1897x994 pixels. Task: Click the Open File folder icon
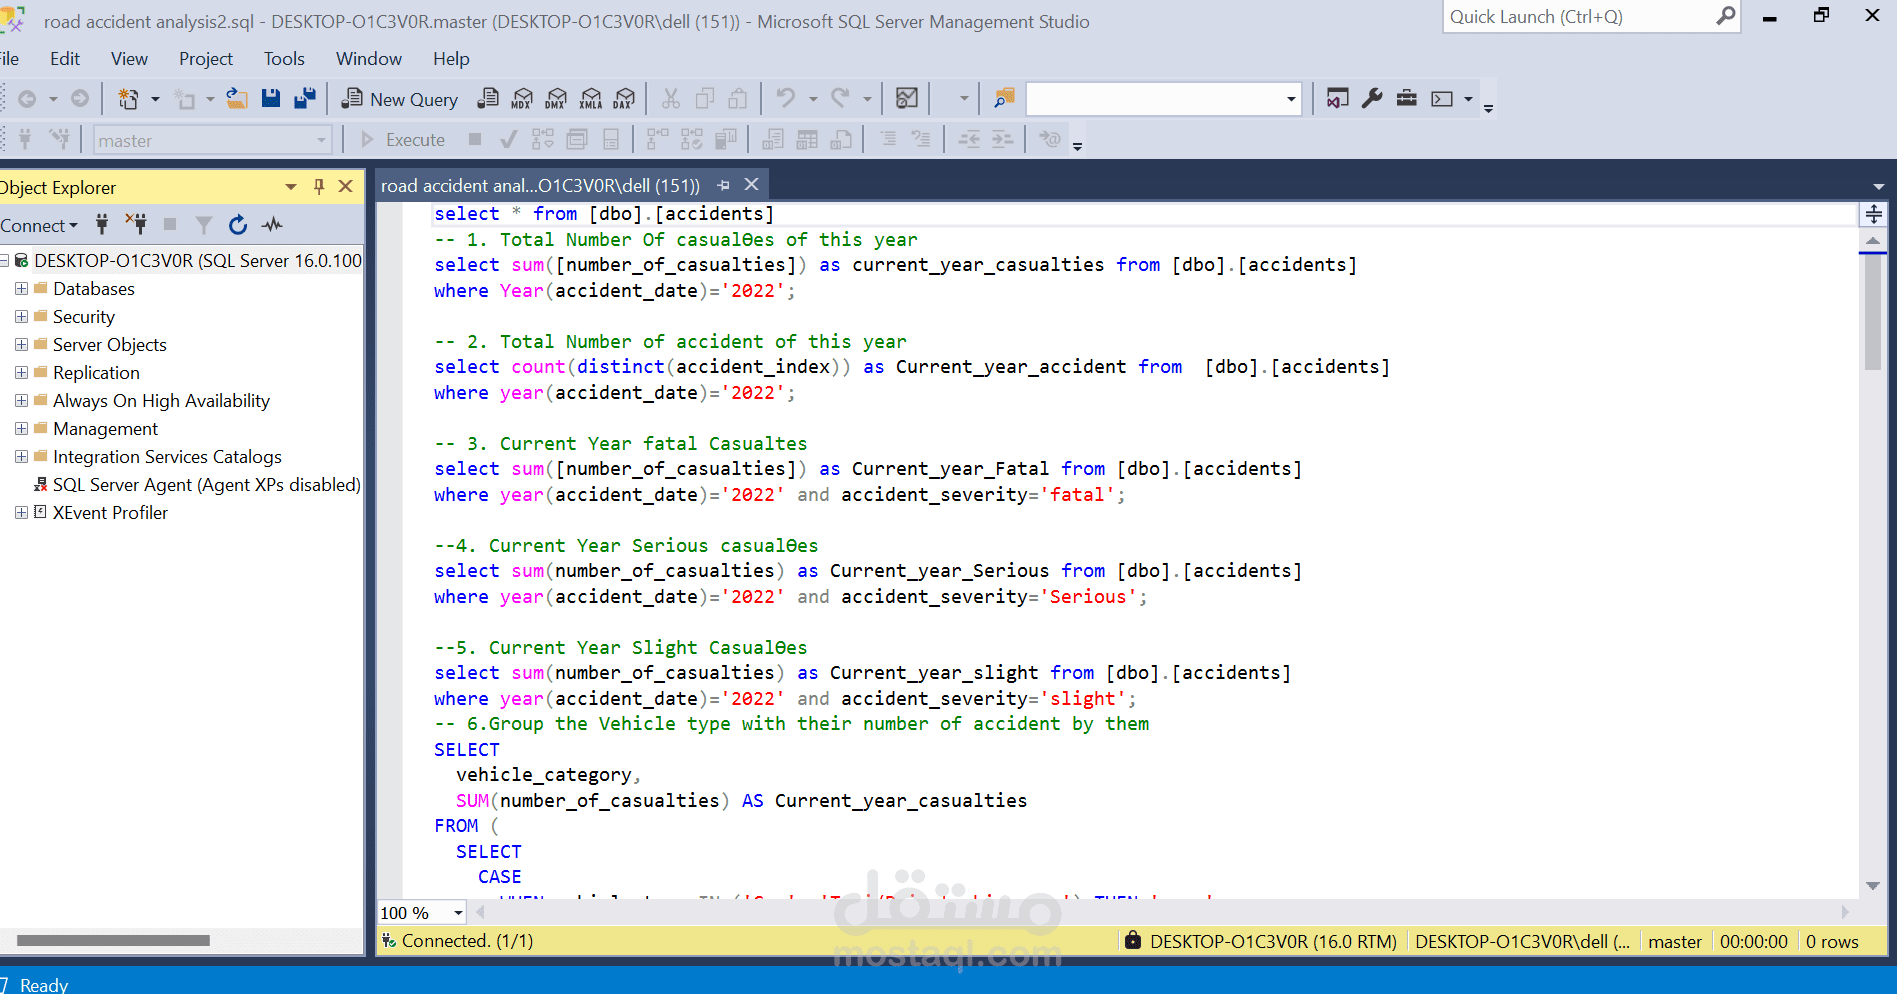point(237,99)
